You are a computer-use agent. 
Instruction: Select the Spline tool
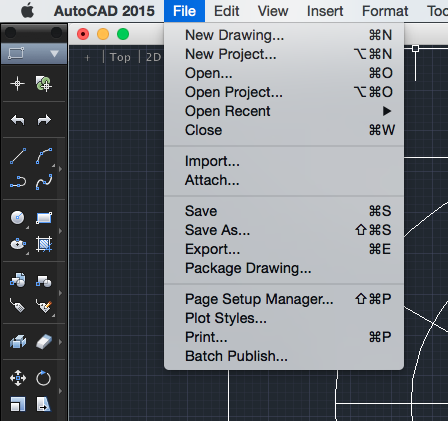44,182
